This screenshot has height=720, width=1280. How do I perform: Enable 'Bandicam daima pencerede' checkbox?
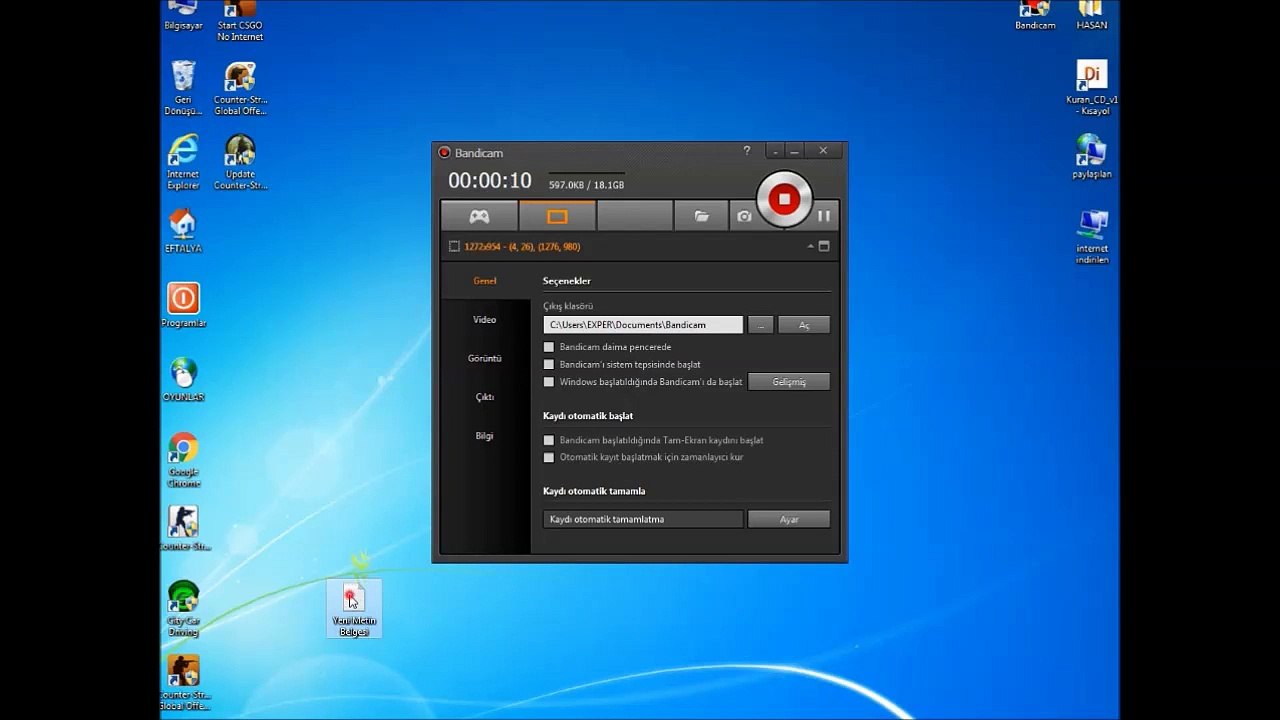tap(548, 347)
